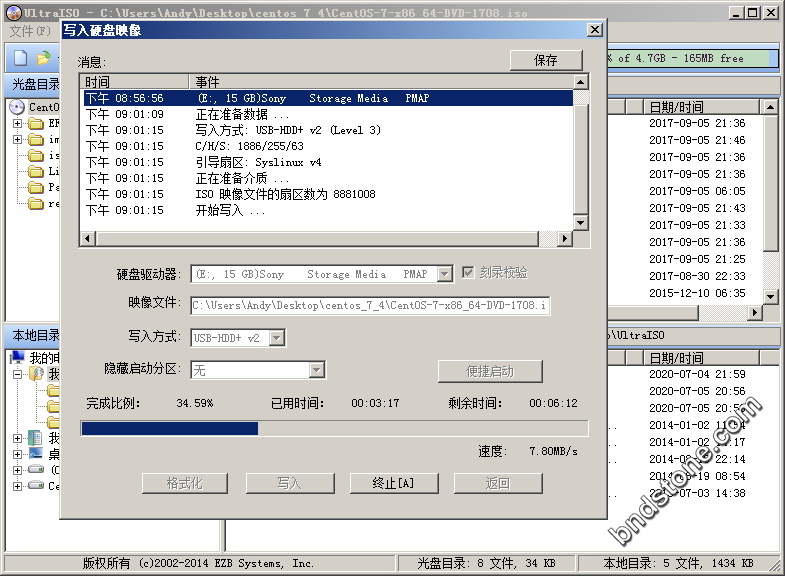Click the 保存 save button

click(546, 60)
